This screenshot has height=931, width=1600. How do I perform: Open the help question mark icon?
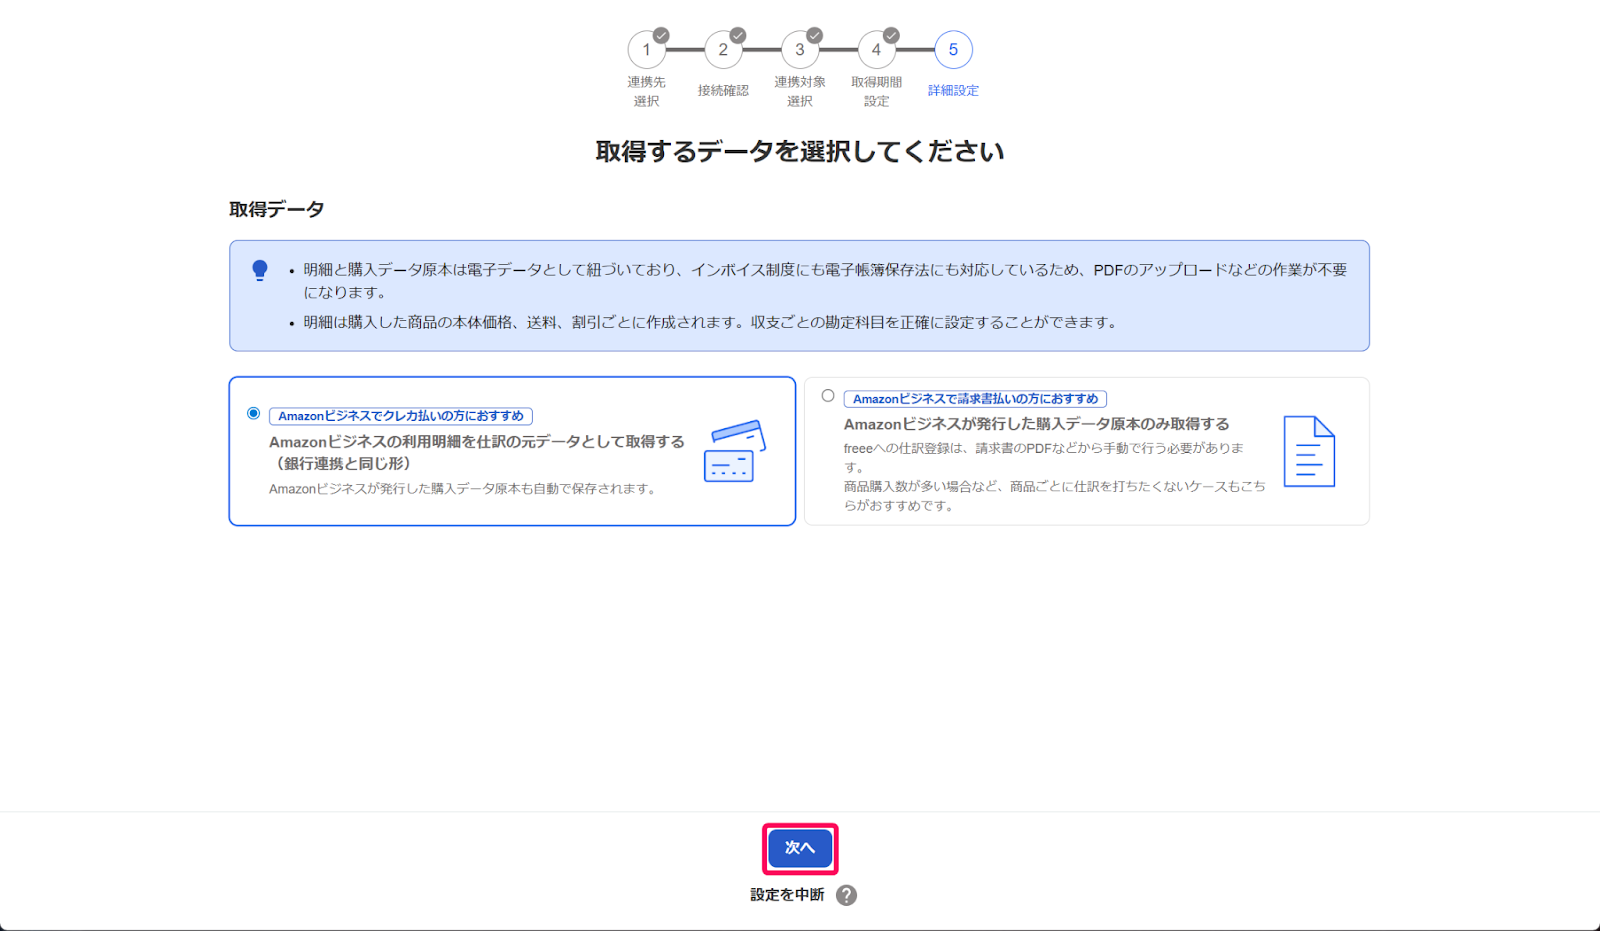point(847,895)
